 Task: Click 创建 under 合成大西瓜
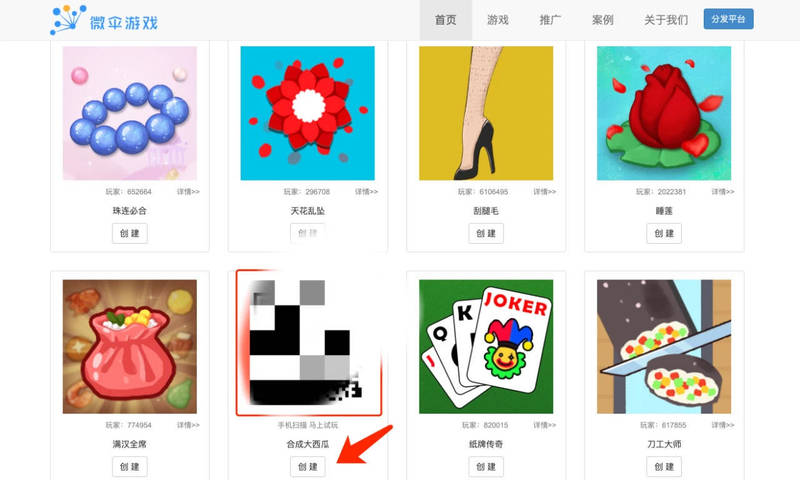click(x=308, y=466)
